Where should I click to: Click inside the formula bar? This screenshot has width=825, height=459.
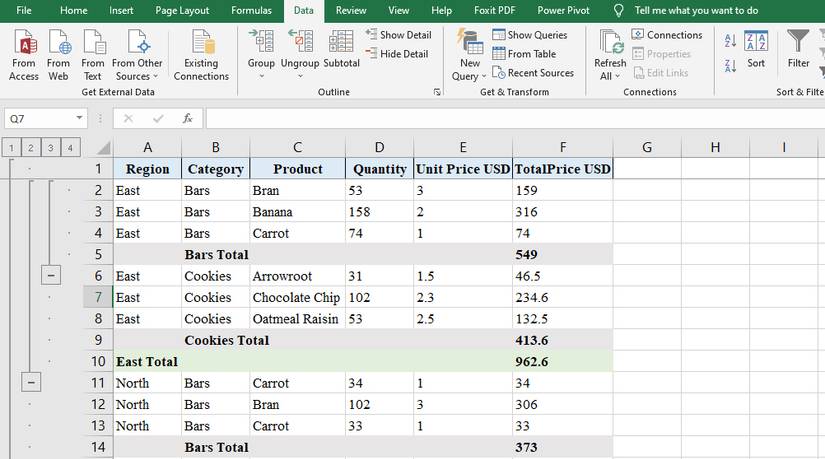click(500, 118)
